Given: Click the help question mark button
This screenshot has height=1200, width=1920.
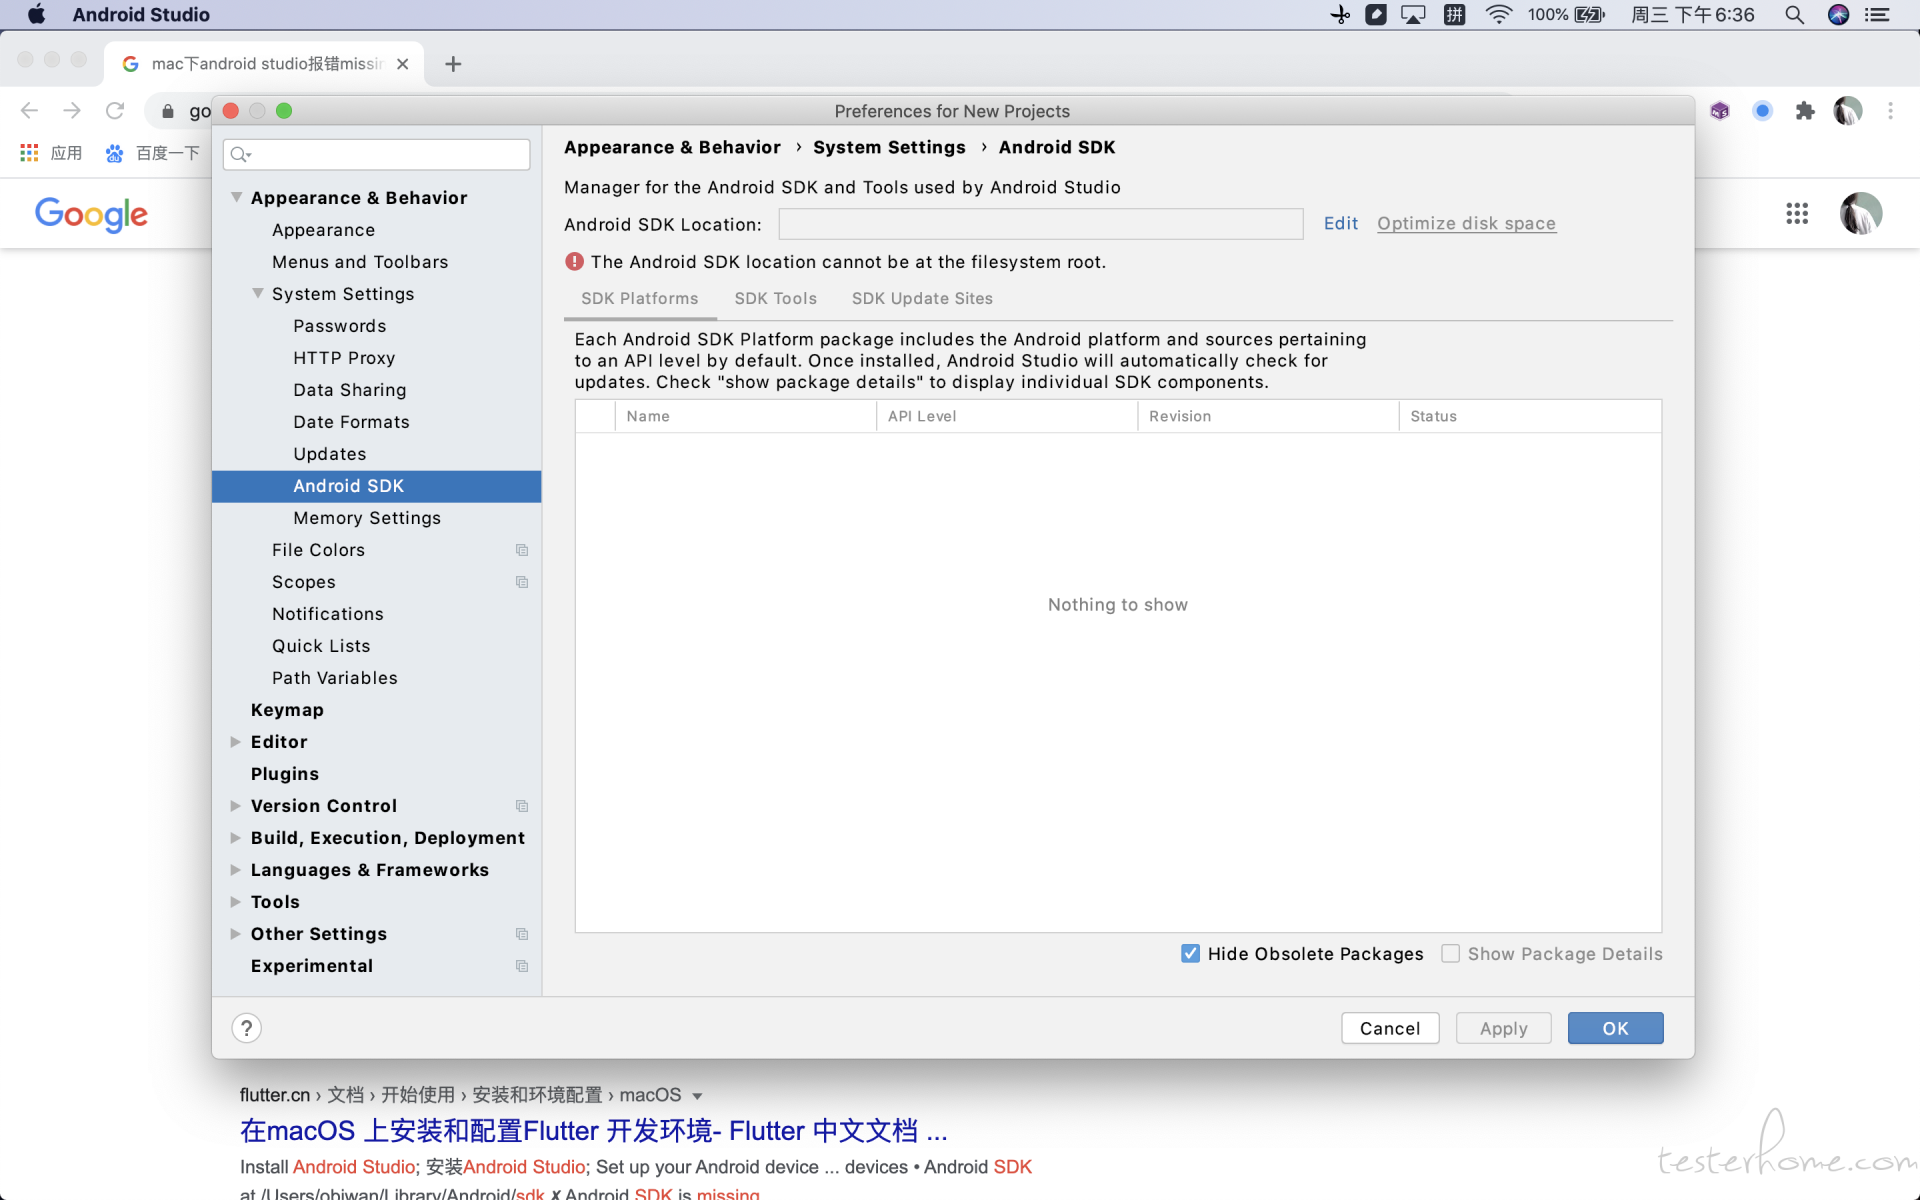Looking at the screenshot, I should 246,1028.
